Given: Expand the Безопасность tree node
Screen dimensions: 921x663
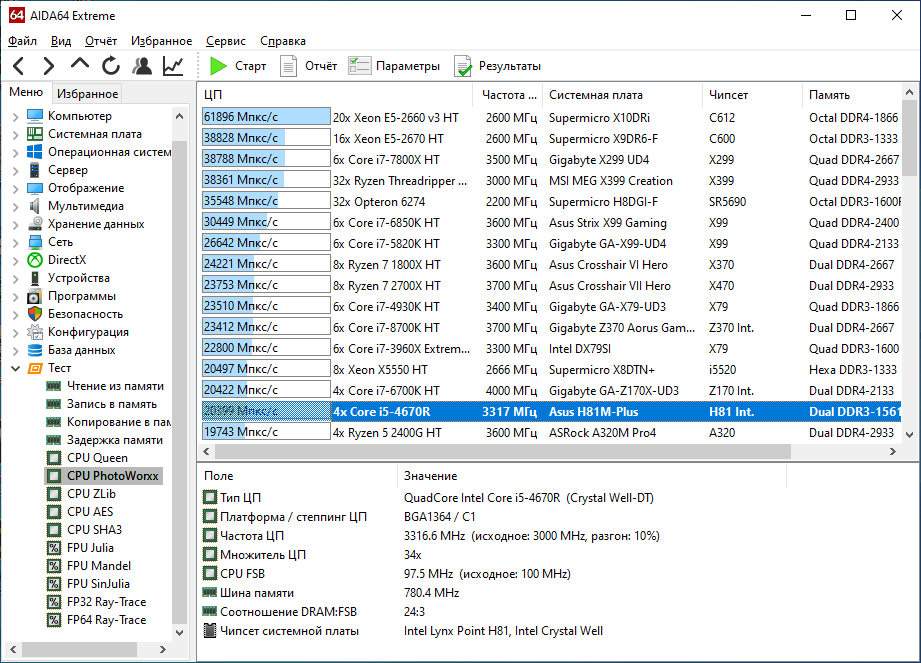Looking at the screenshot, I should pos(15,314).
